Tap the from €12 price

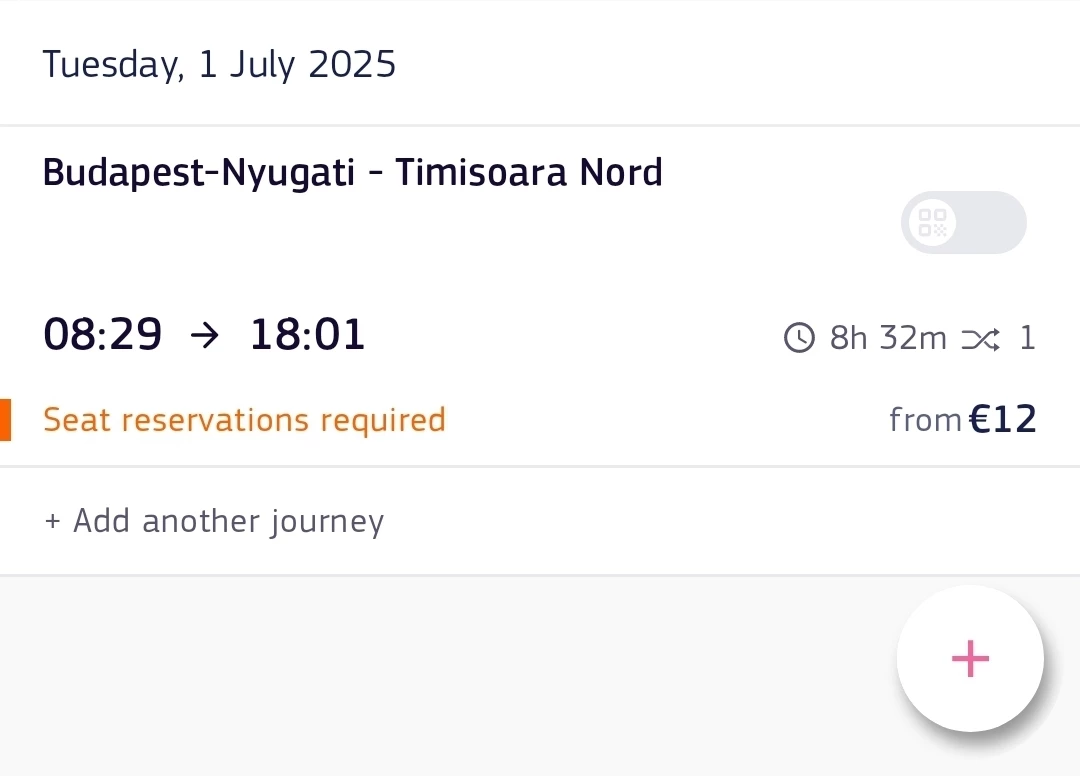962,419
